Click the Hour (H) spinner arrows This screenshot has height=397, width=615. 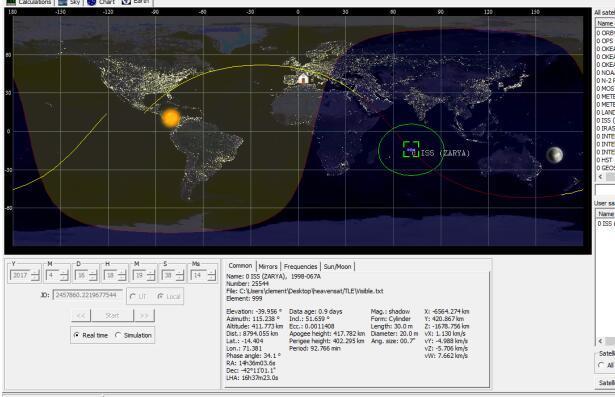tap(122, 275)
